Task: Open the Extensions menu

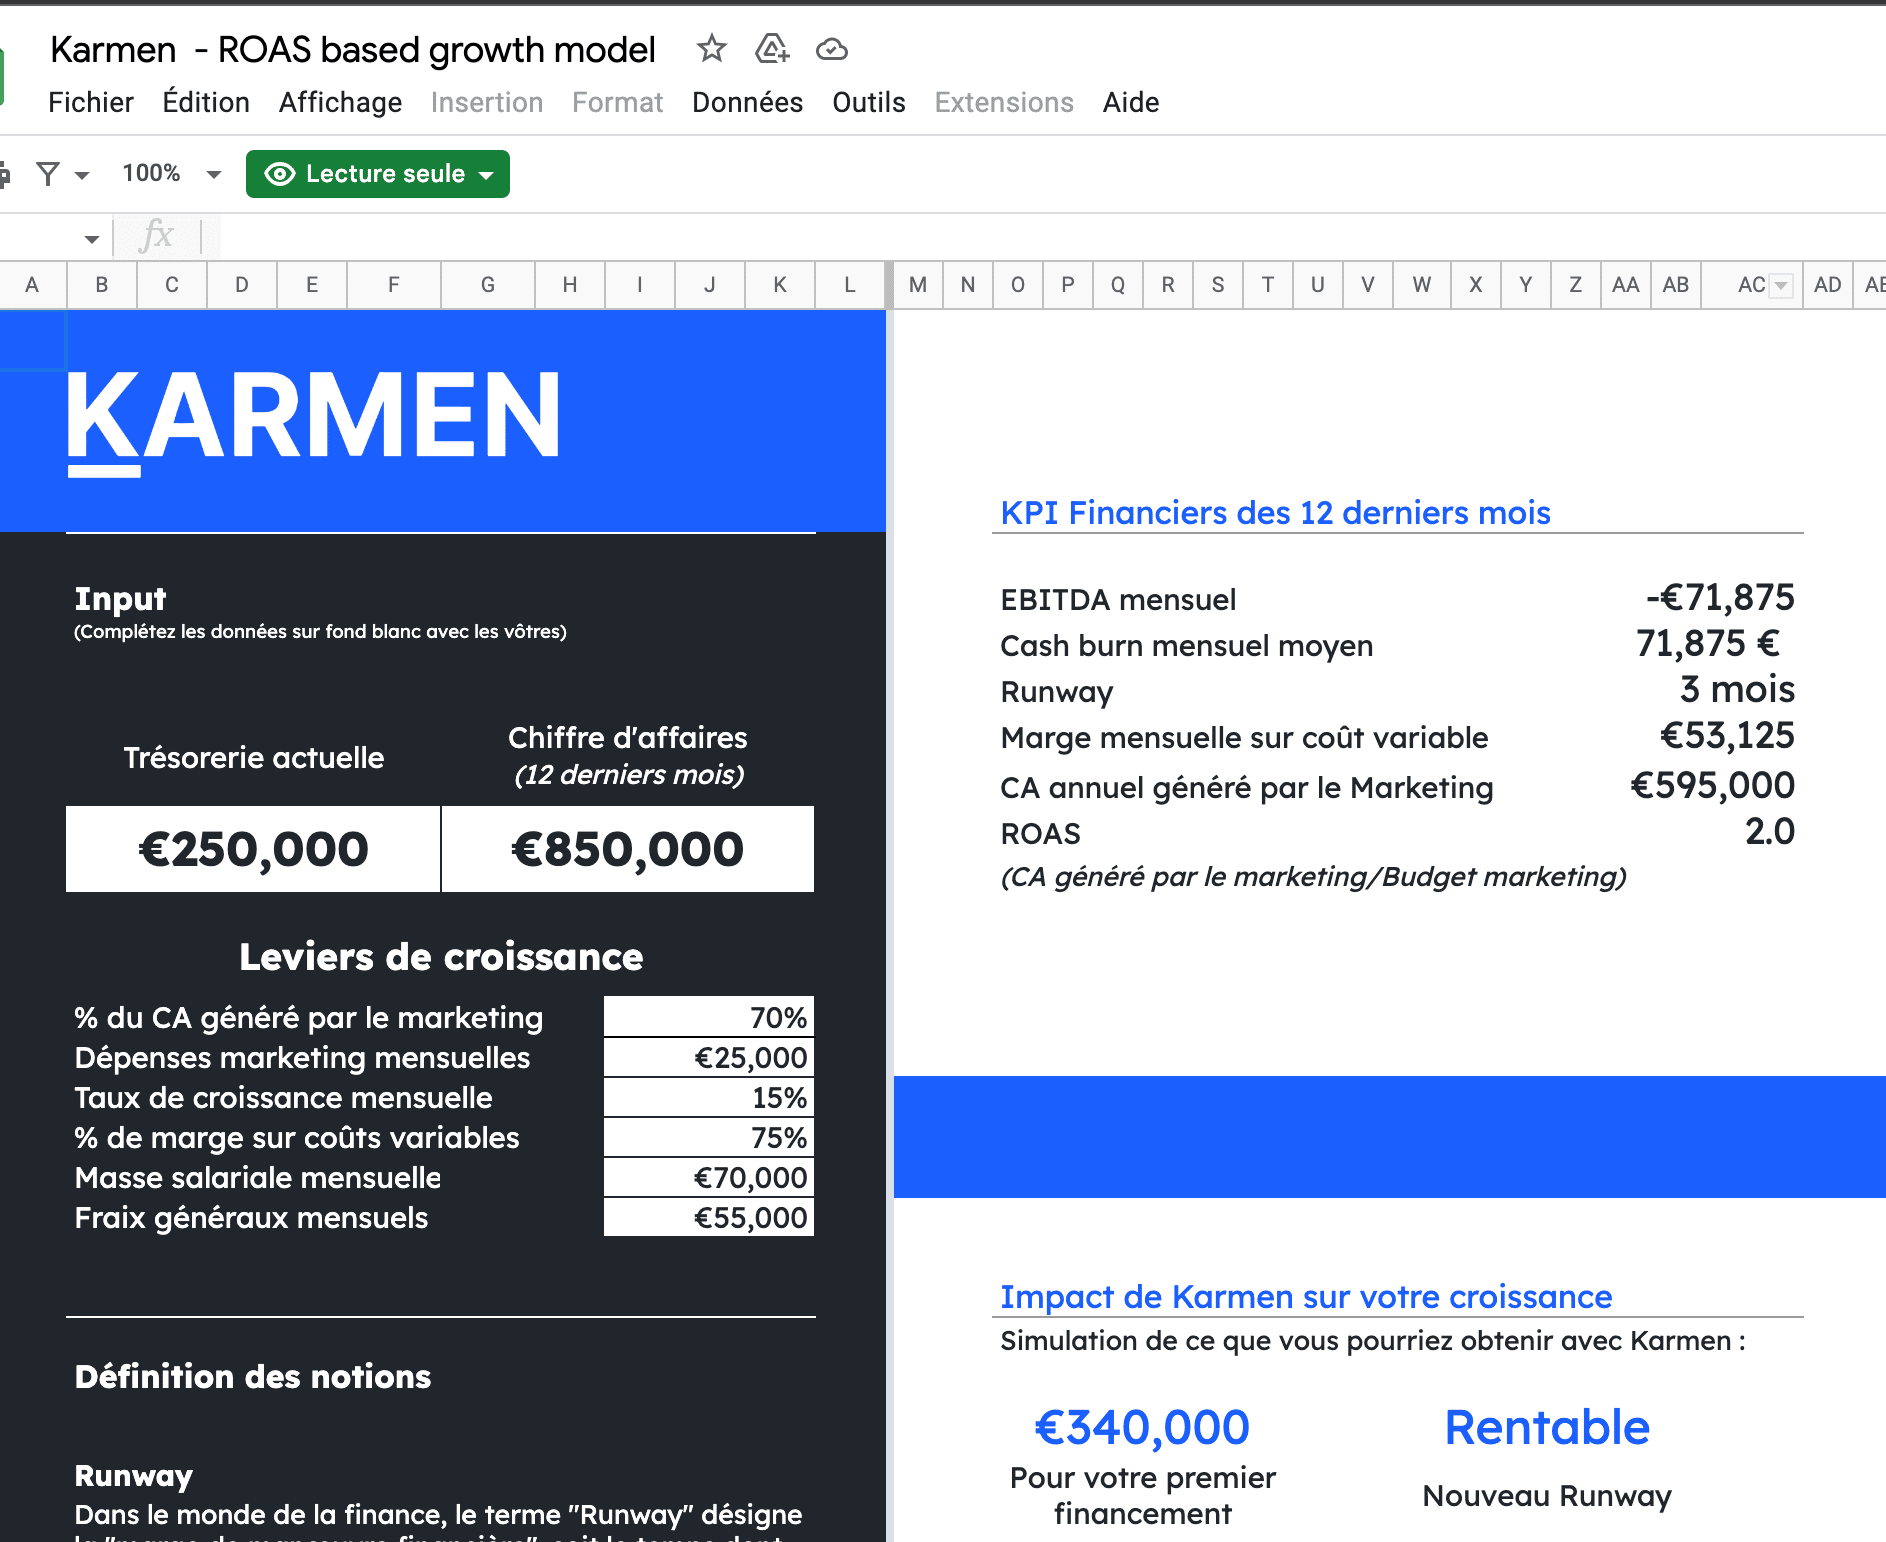Action: pyautogui.click(x=1004, y=102)
